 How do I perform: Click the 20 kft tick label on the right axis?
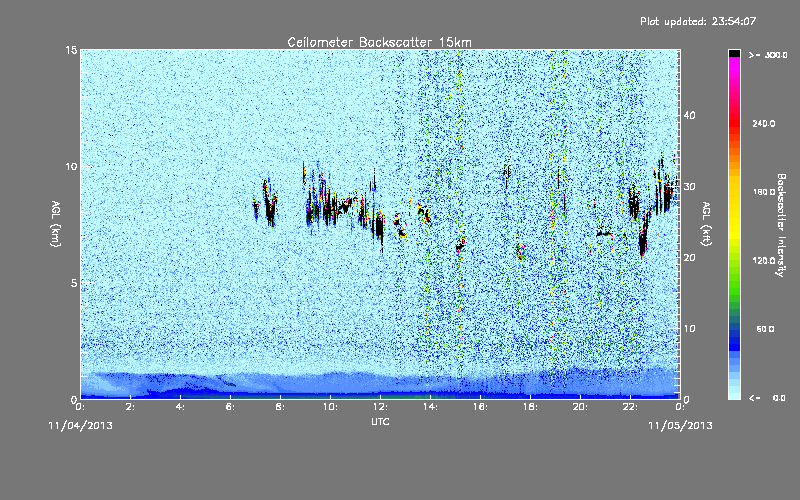[689, 258]
